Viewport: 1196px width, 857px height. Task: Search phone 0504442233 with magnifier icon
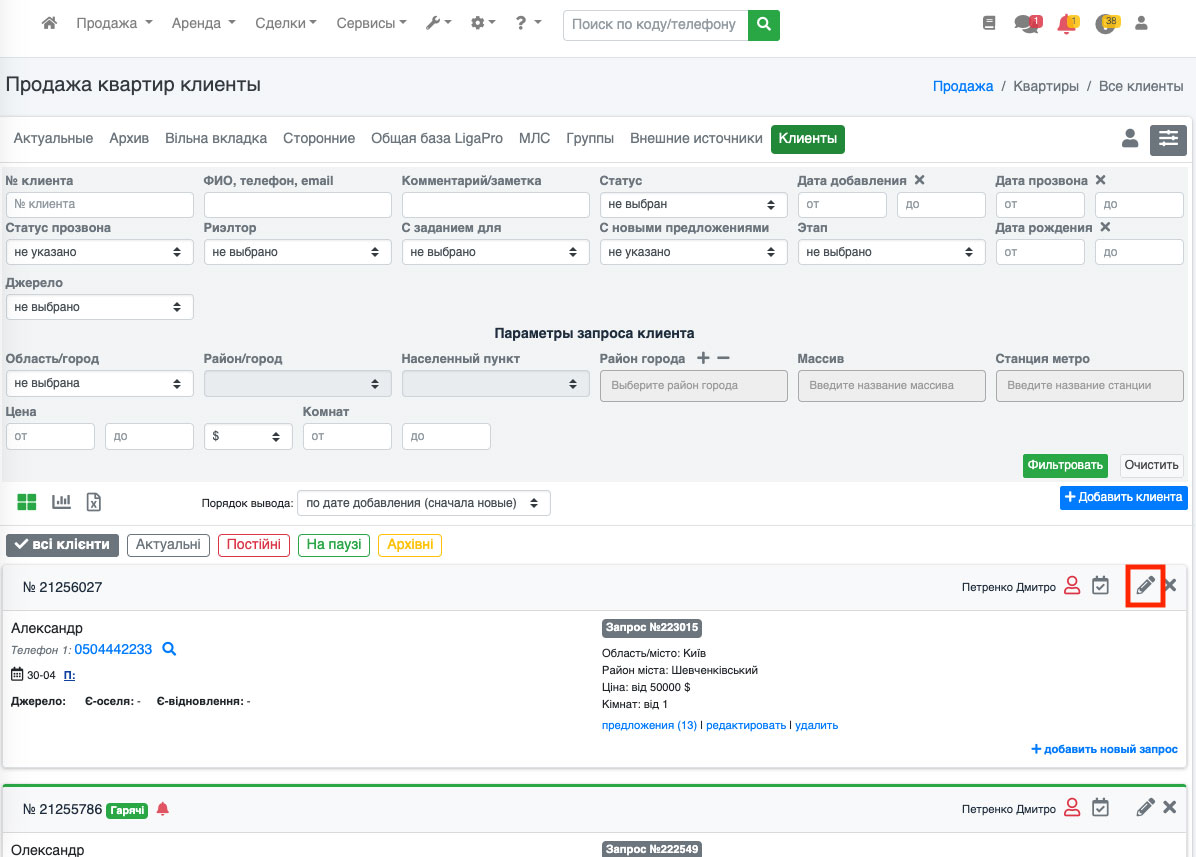(x=169, y=650)
